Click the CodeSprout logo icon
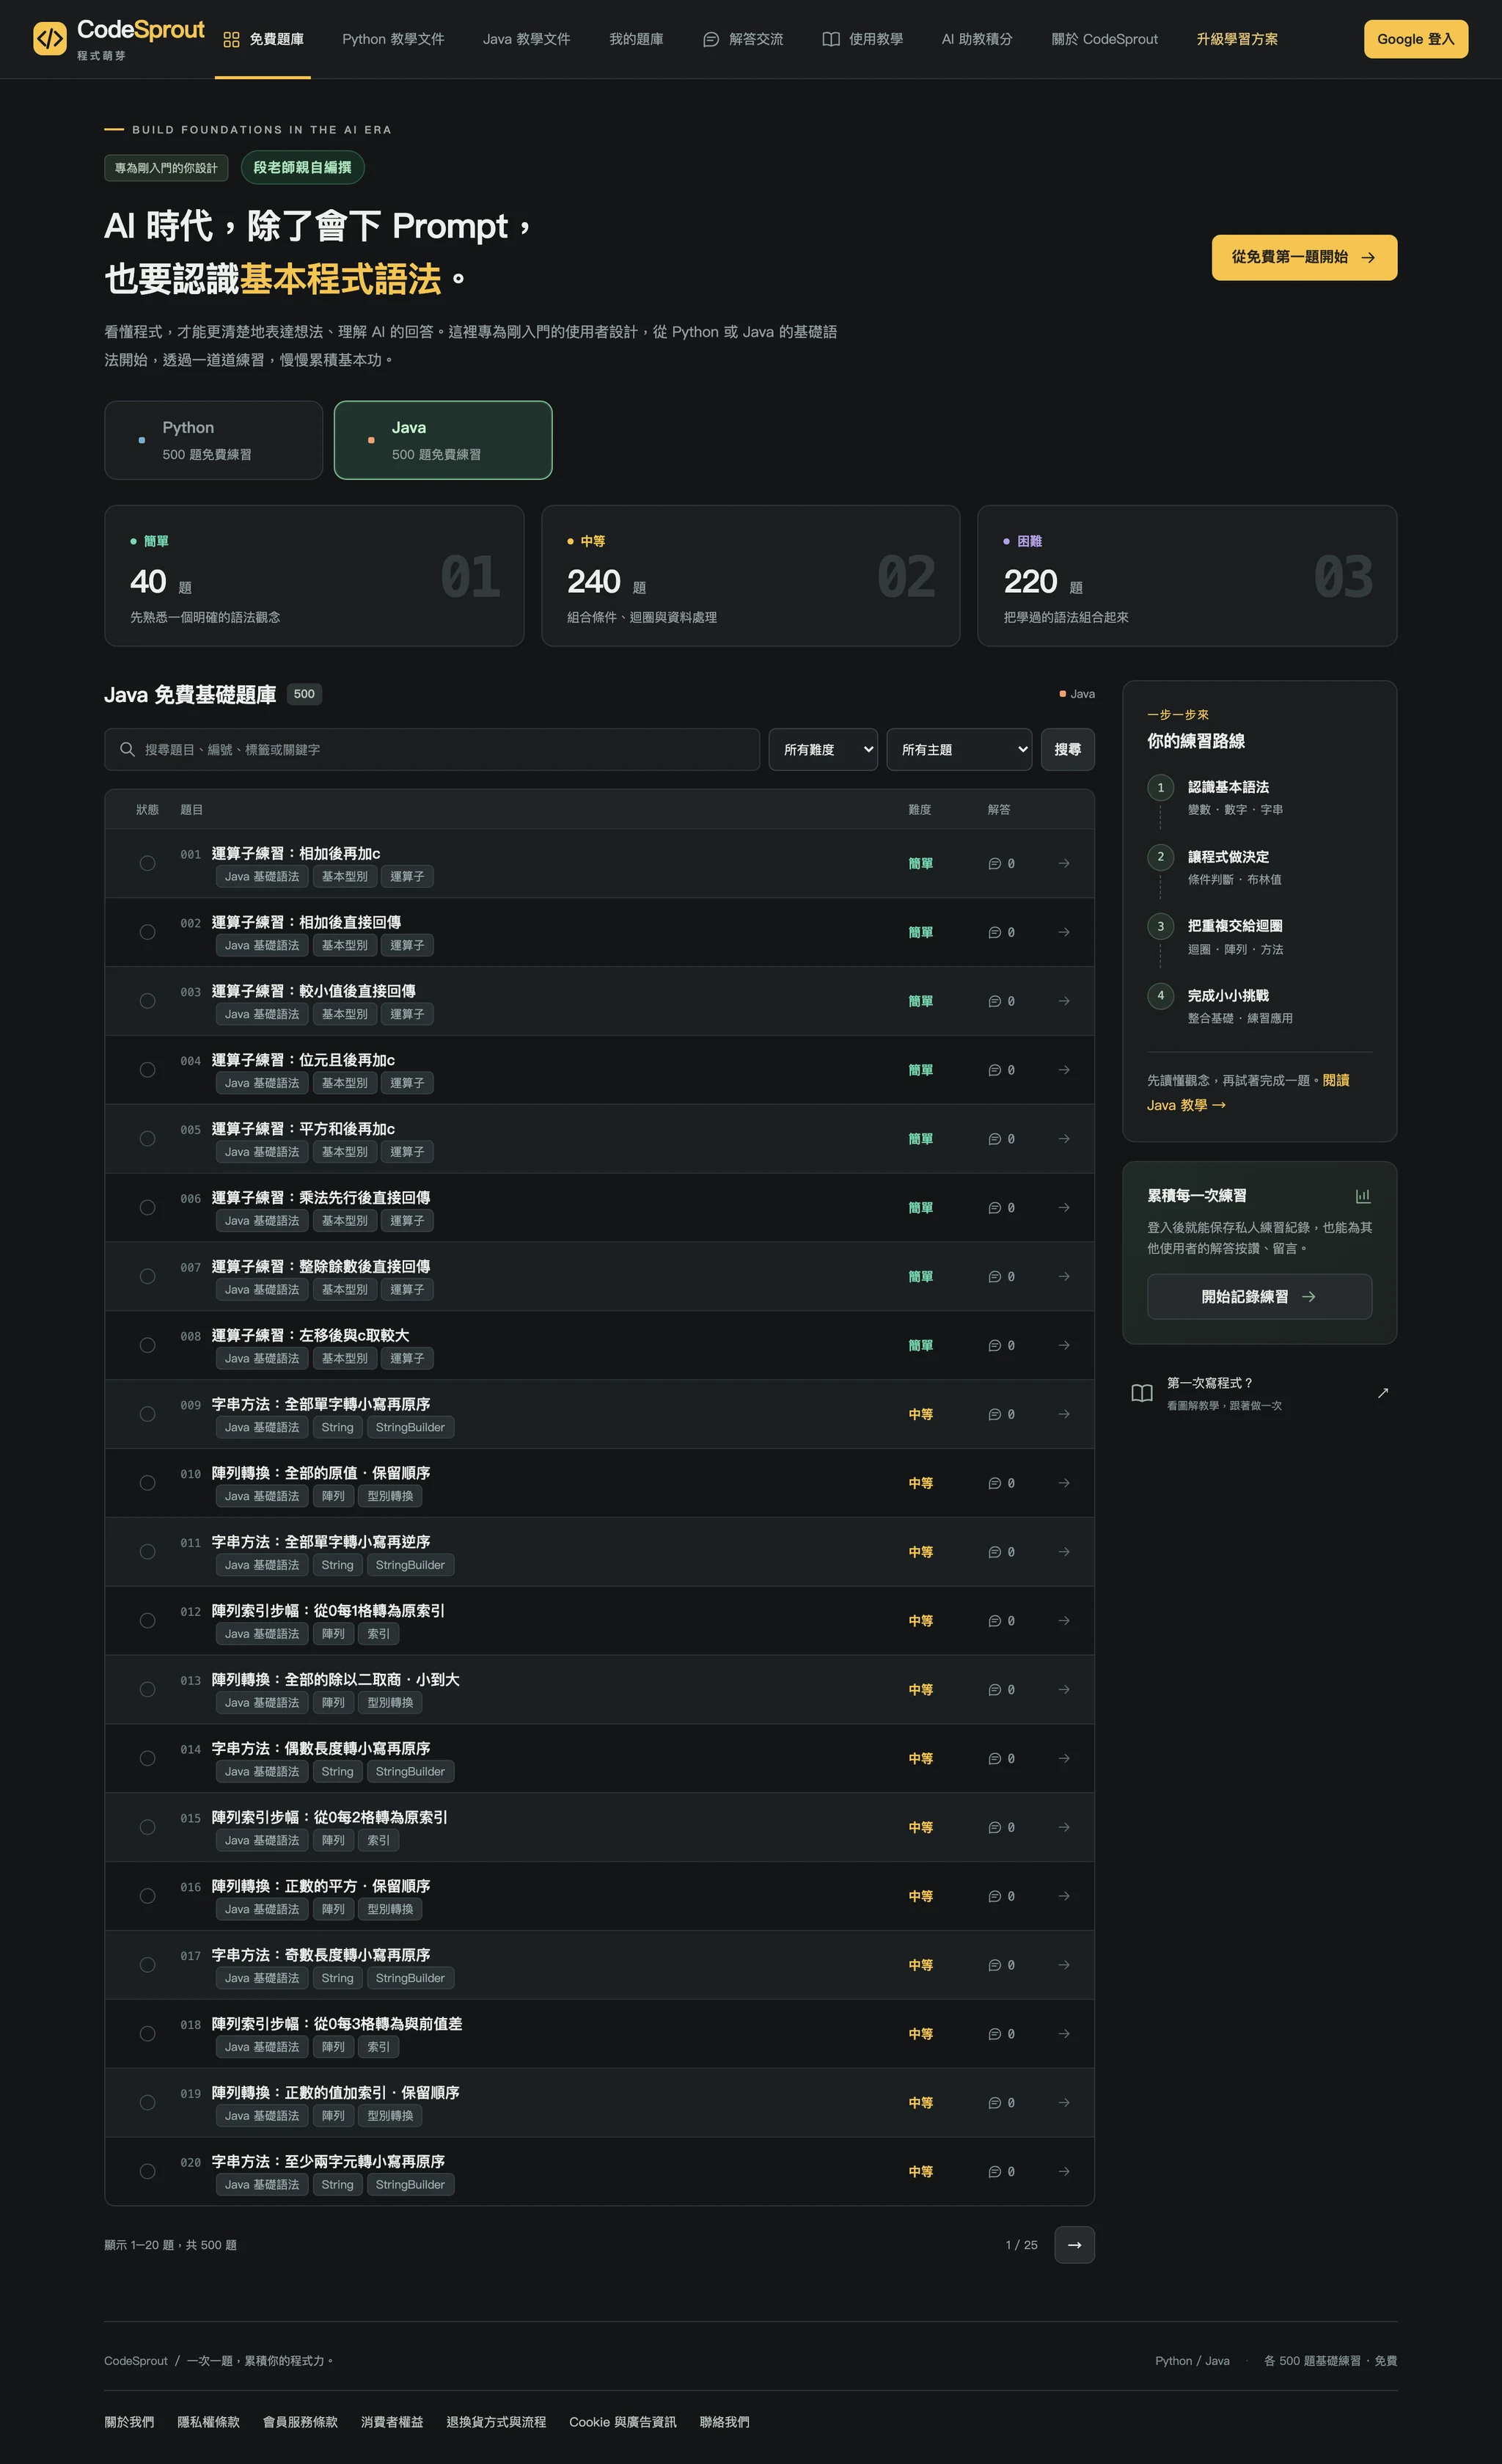1502x2464 pixels. click(50, 39)
